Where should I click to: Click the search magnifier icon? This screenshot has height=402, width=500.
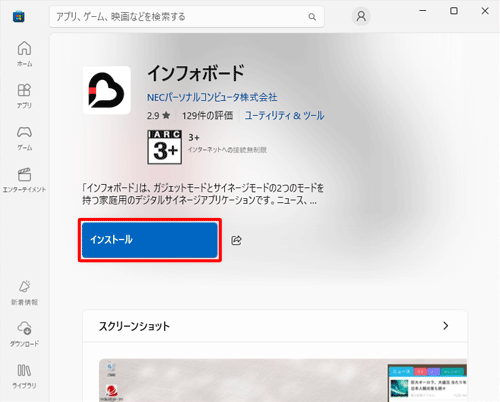[x=312, y=17]
